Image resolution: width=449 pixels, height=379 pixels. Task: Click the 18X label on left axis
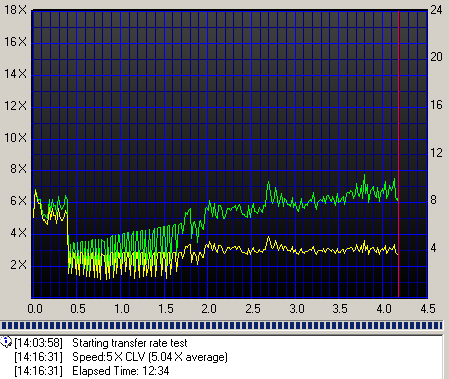pyautogui.click(x=15, y=10)
